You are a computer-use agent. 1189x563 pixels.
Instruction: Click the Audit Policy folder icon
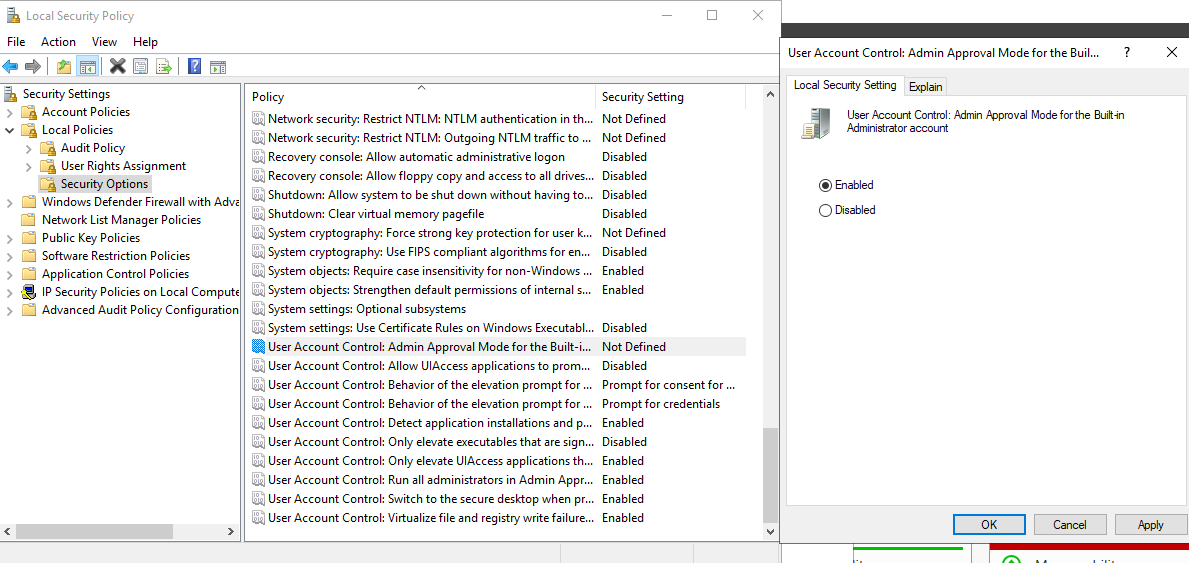pyautogui.click(x=49, y=148)
